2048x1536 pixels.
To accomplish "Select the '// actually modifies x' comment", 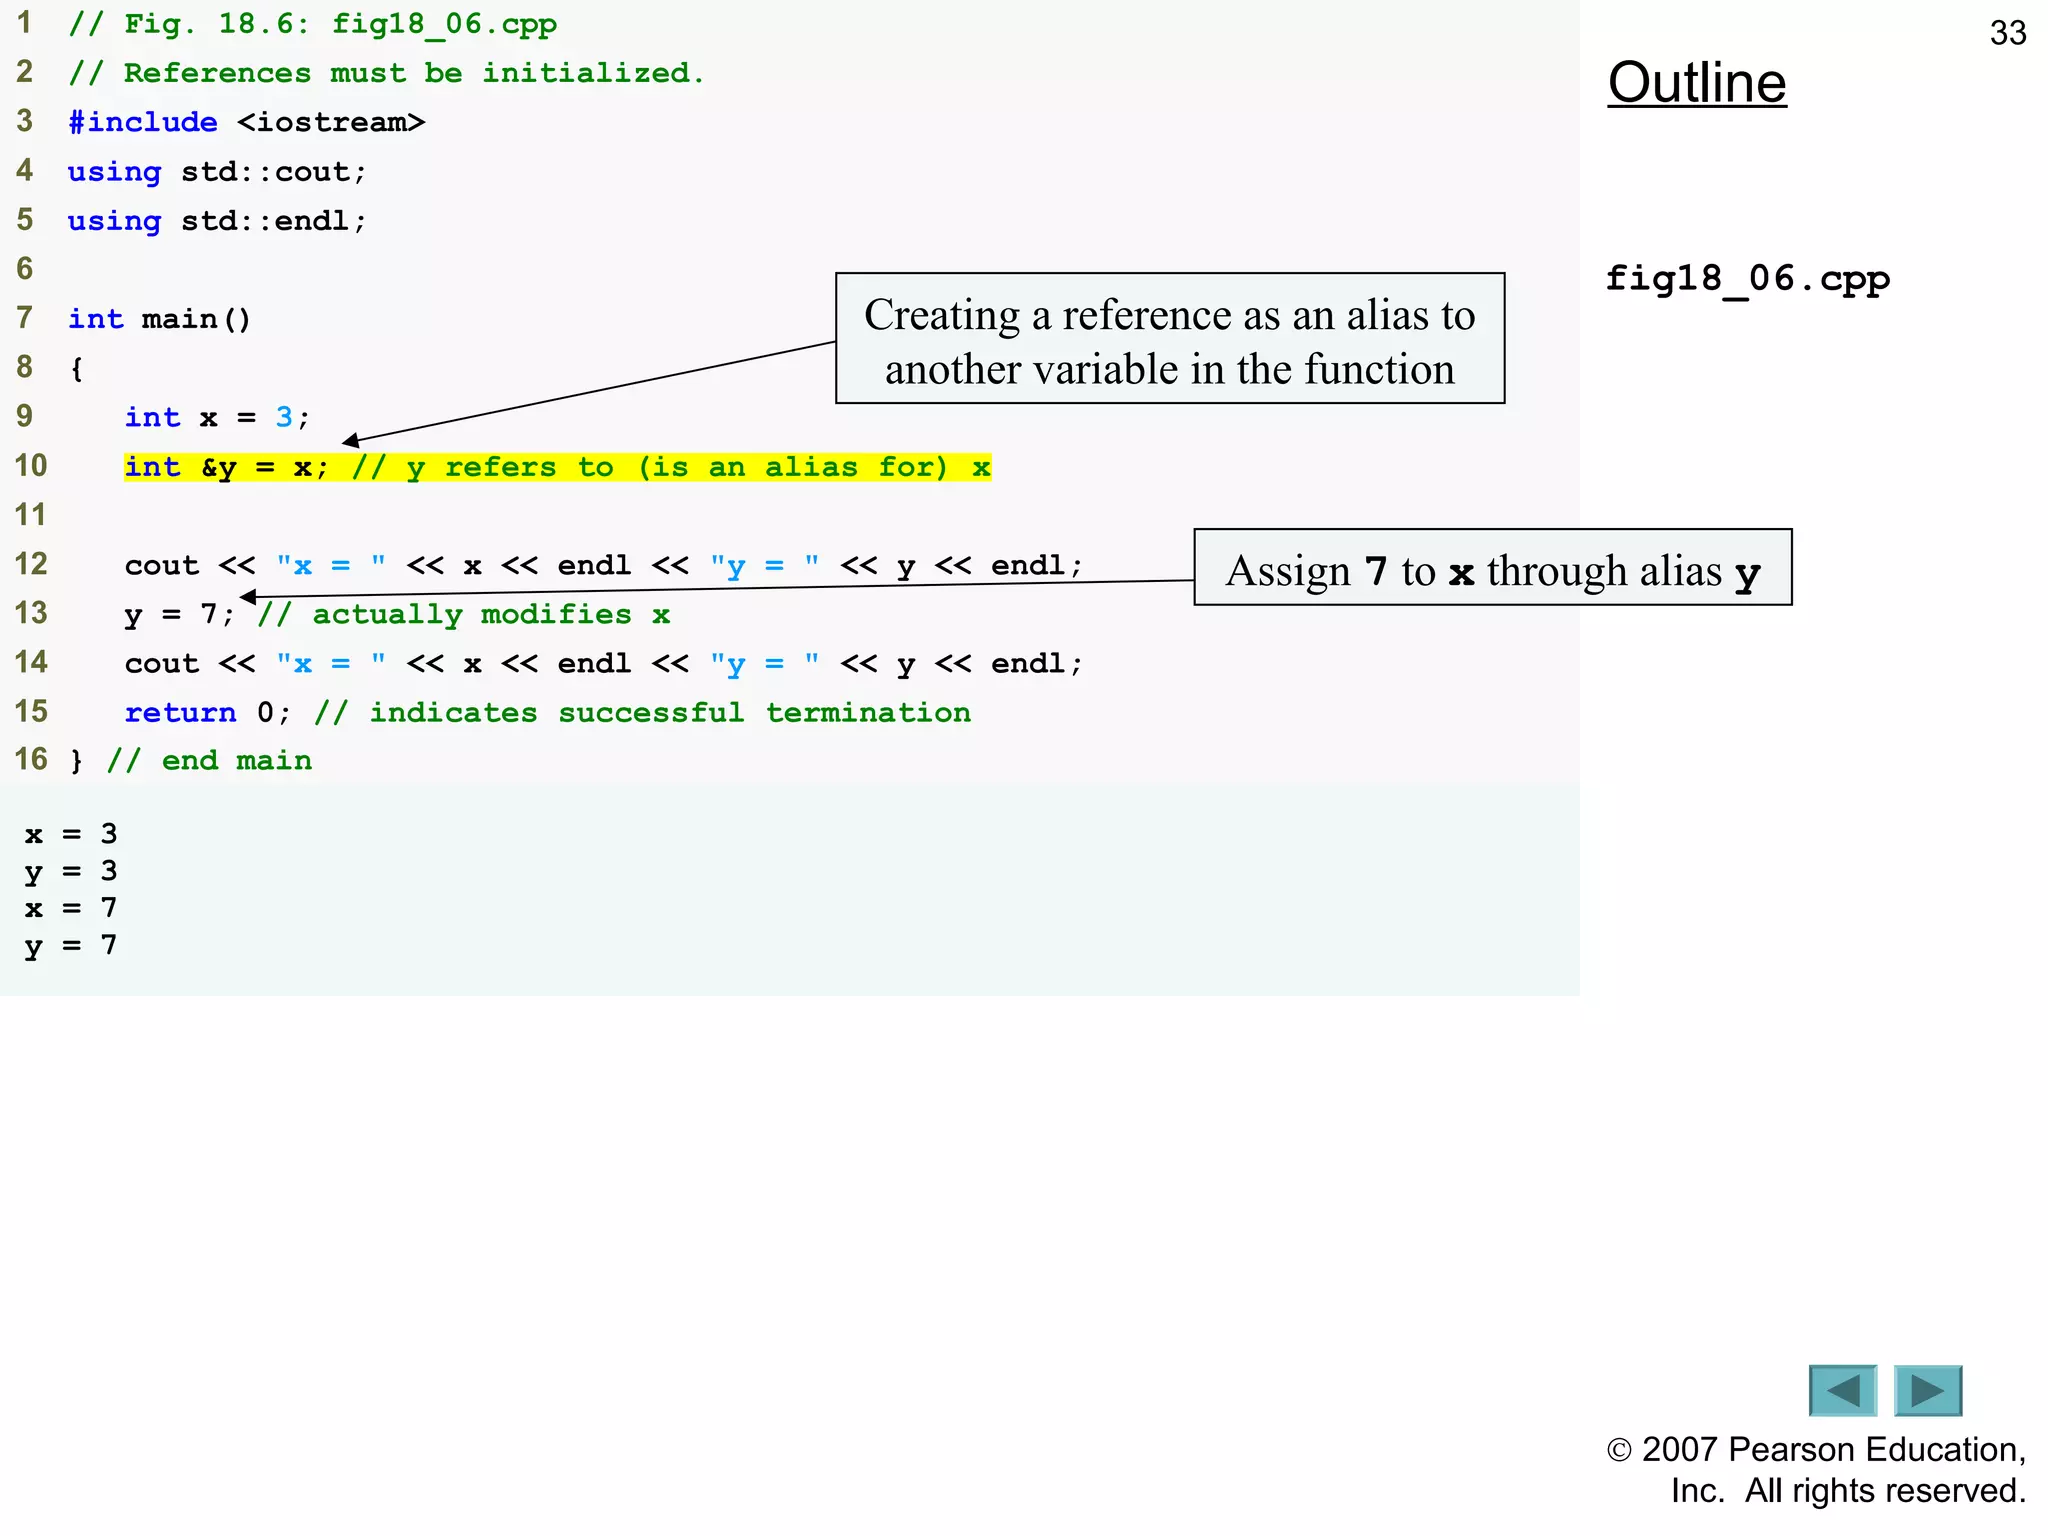I will (x=463, y=614).
